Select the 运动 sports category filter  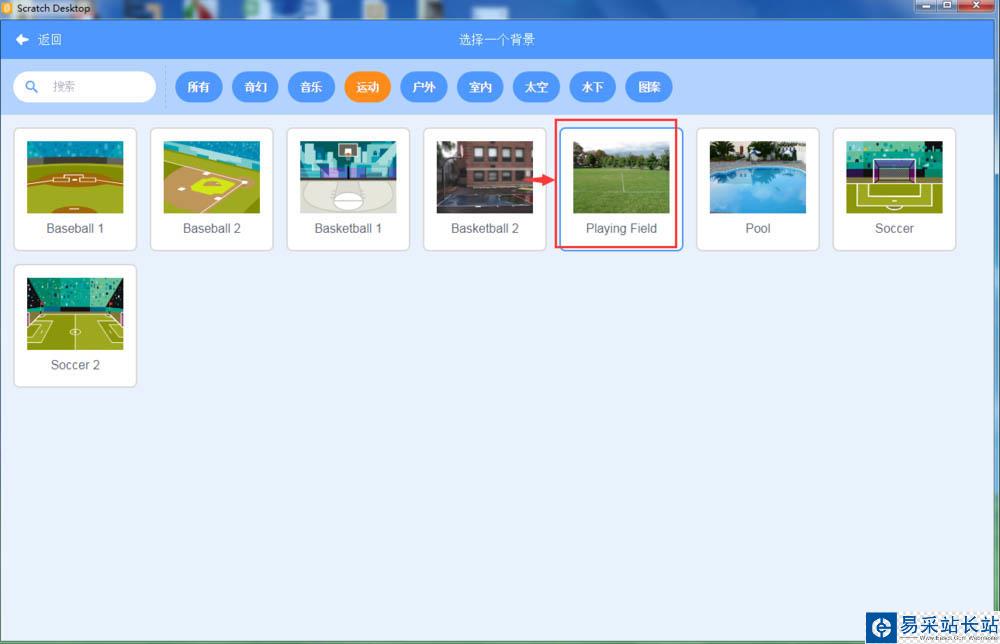coord(367,87)
